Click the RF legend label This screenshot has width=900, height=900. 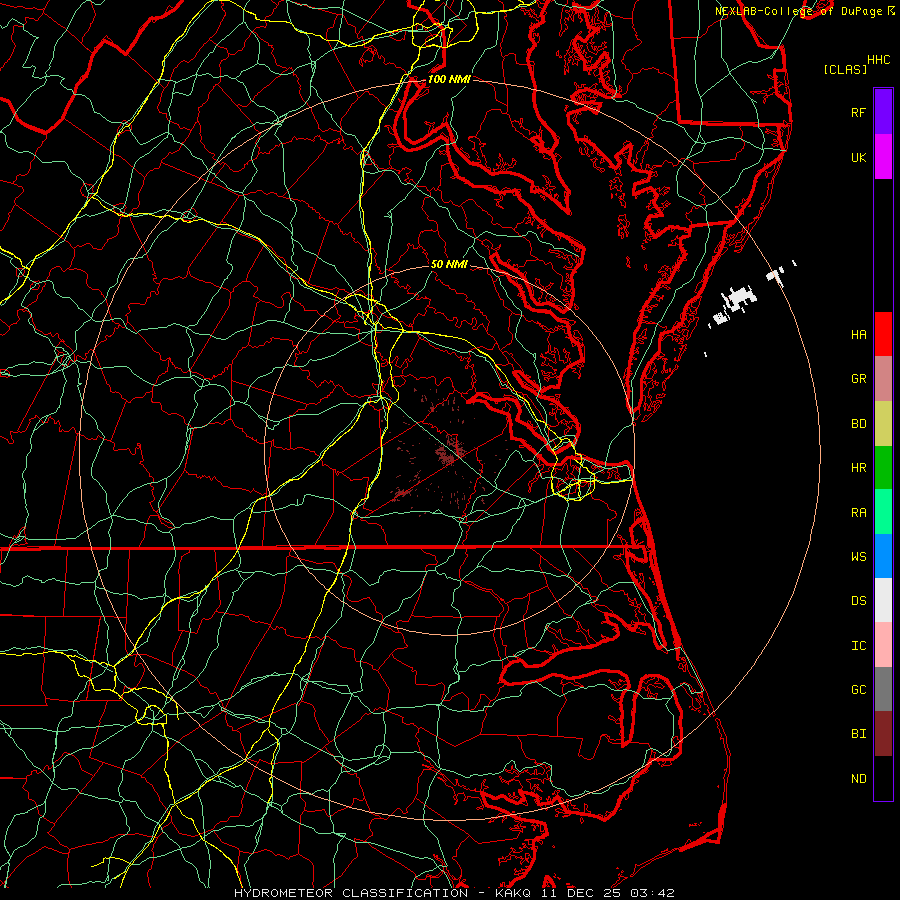click(858, 112)
